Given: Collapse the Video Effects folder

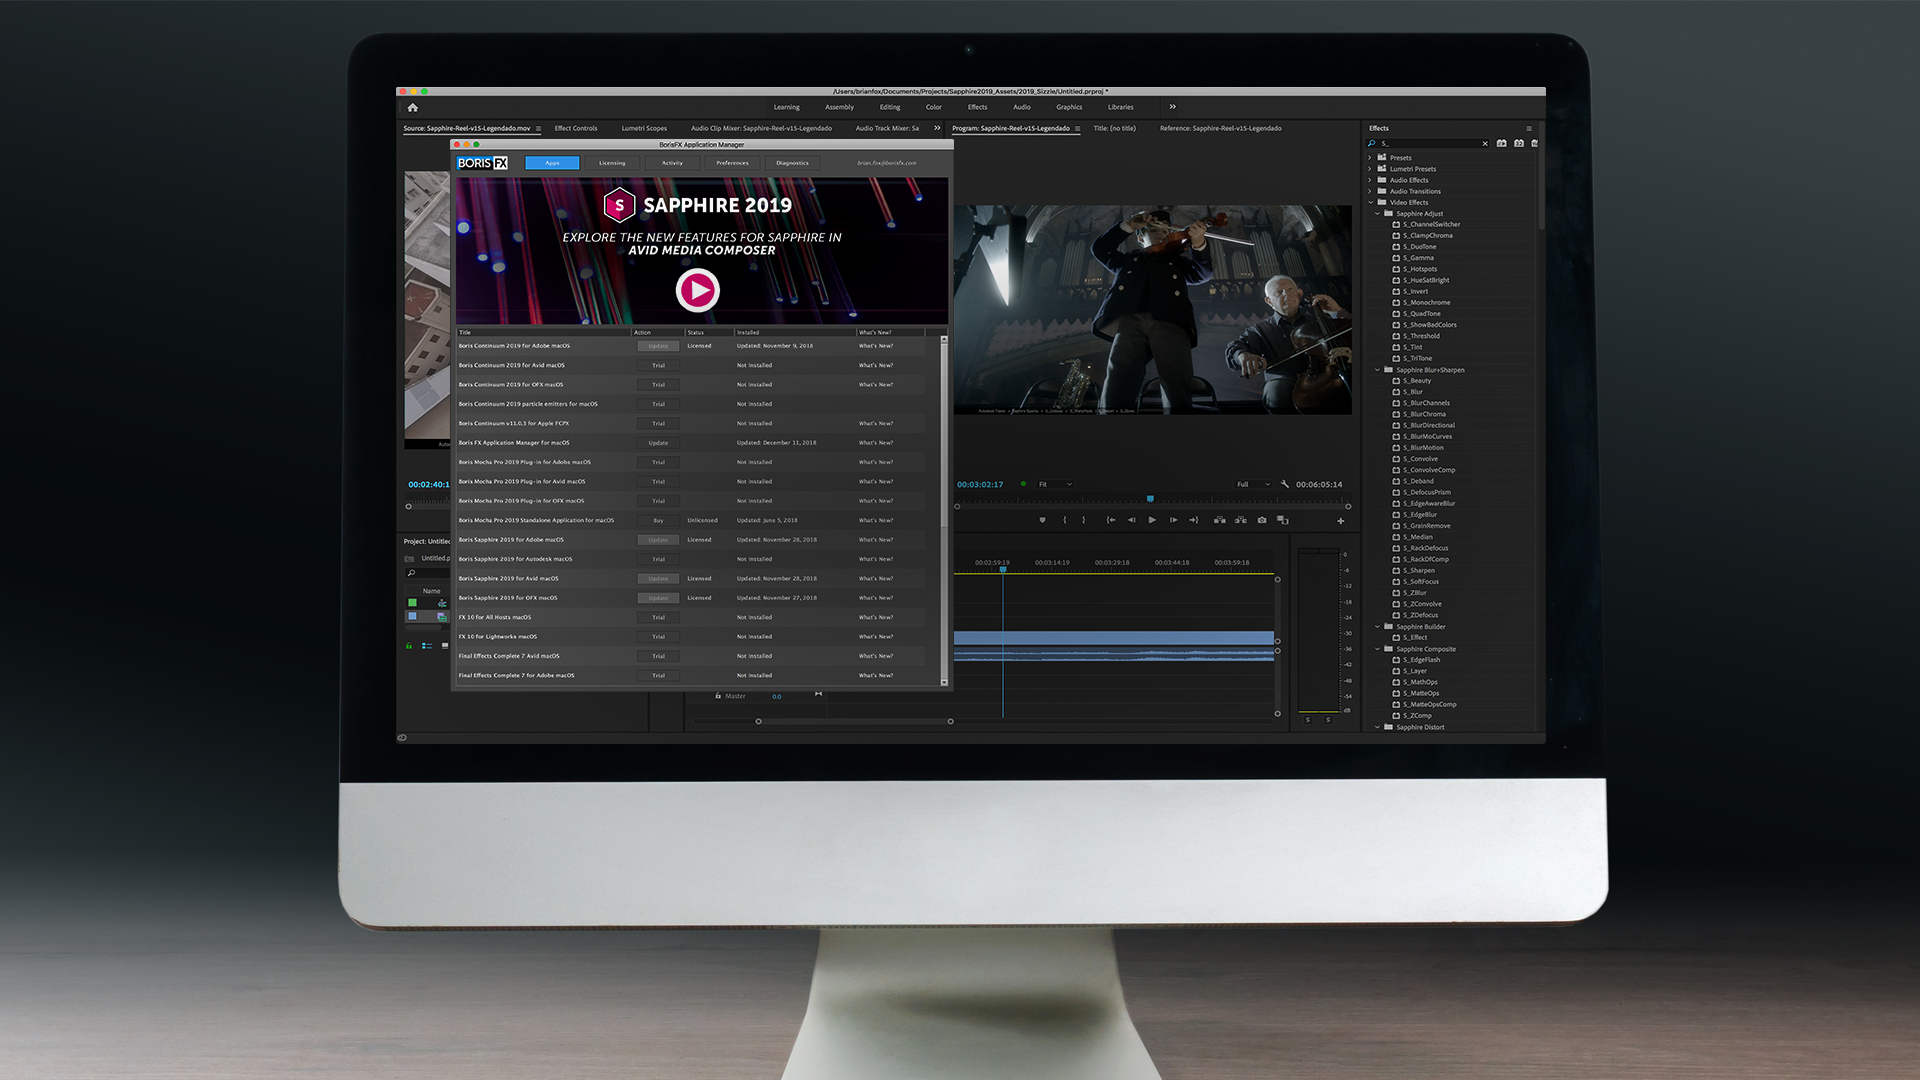Looking at the screenshot, I should tap(1371, 202).
